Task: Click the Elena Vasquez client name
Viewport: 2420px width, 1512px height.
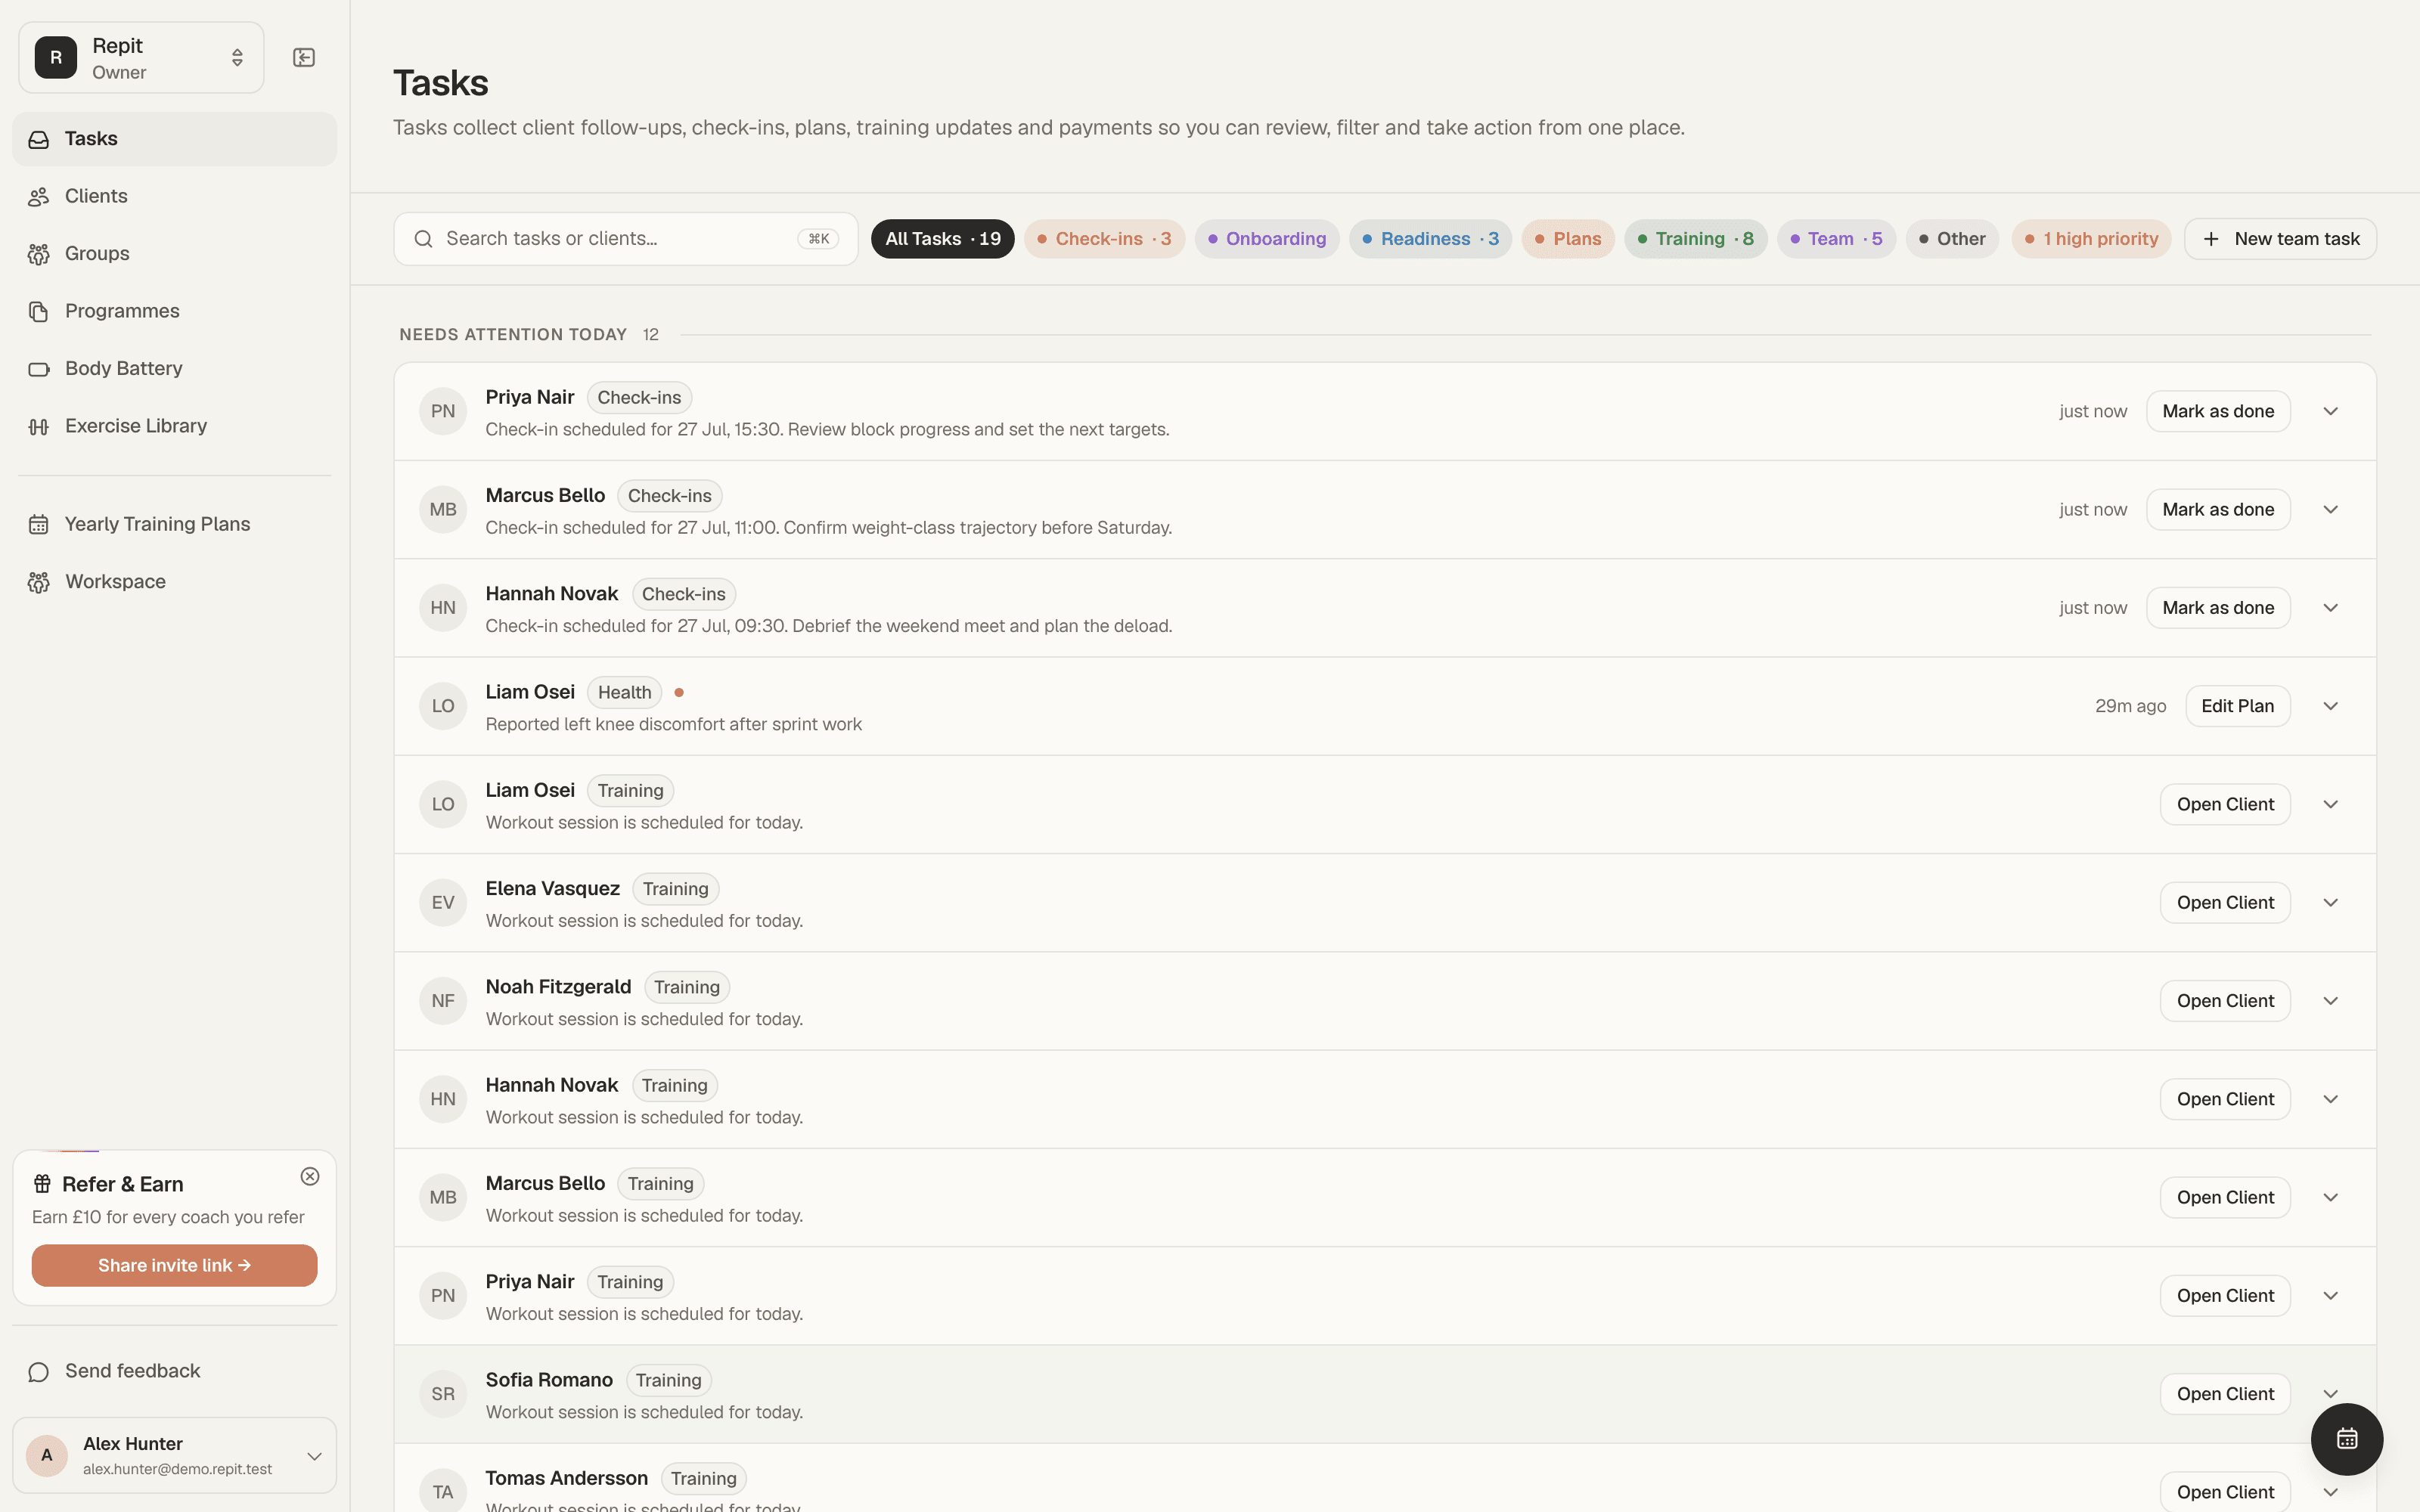Action: pos(552,889)
